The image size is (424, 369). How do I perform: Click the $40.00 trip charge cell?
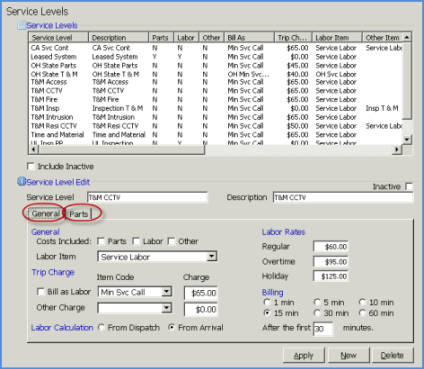[x=298, y=74]
